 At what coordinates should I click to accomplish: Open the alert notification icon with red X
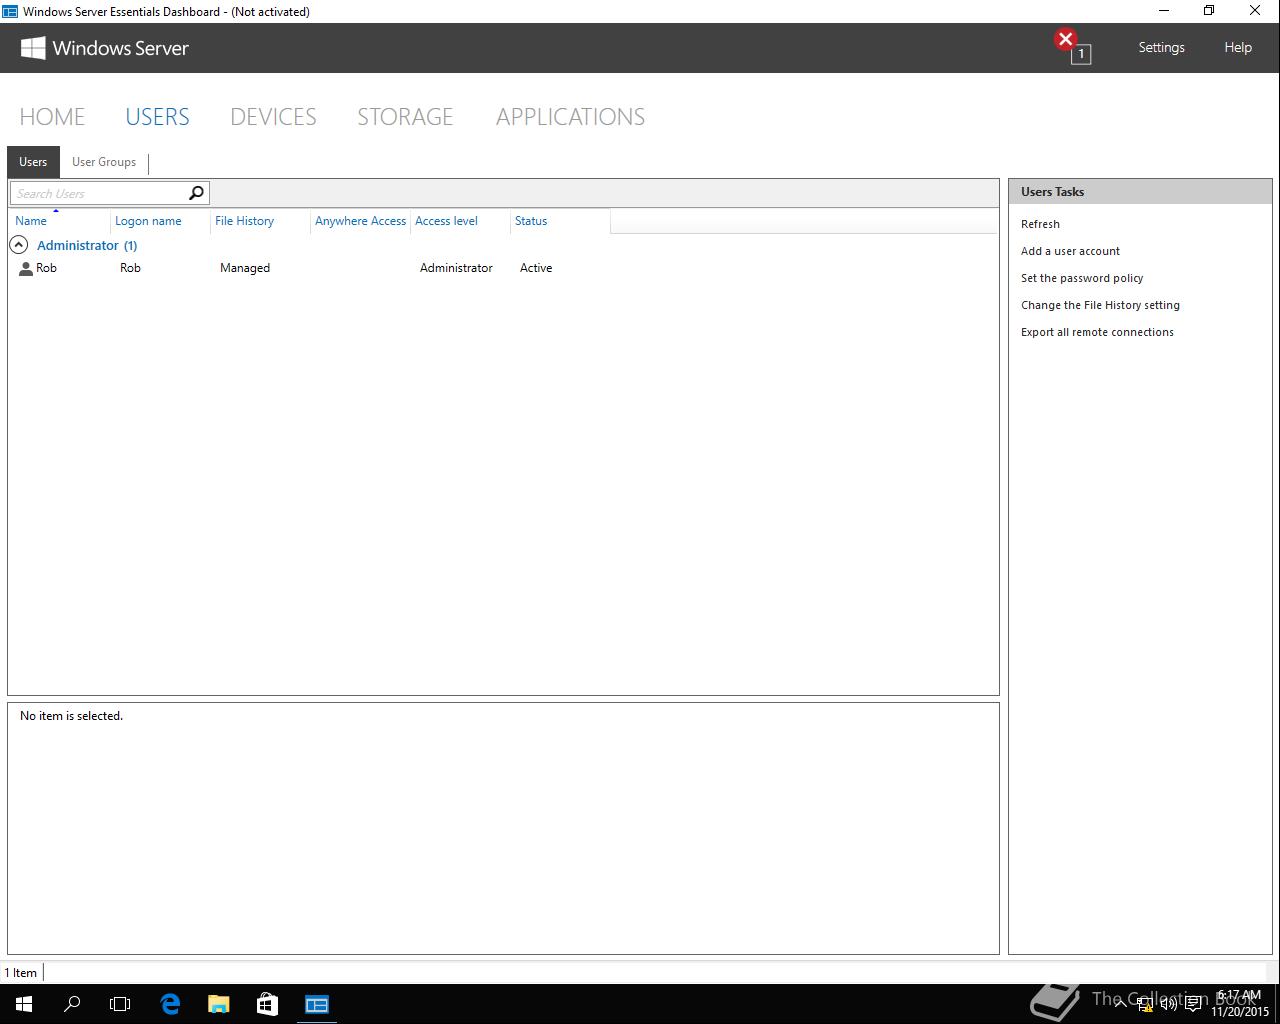[1072, 47]
